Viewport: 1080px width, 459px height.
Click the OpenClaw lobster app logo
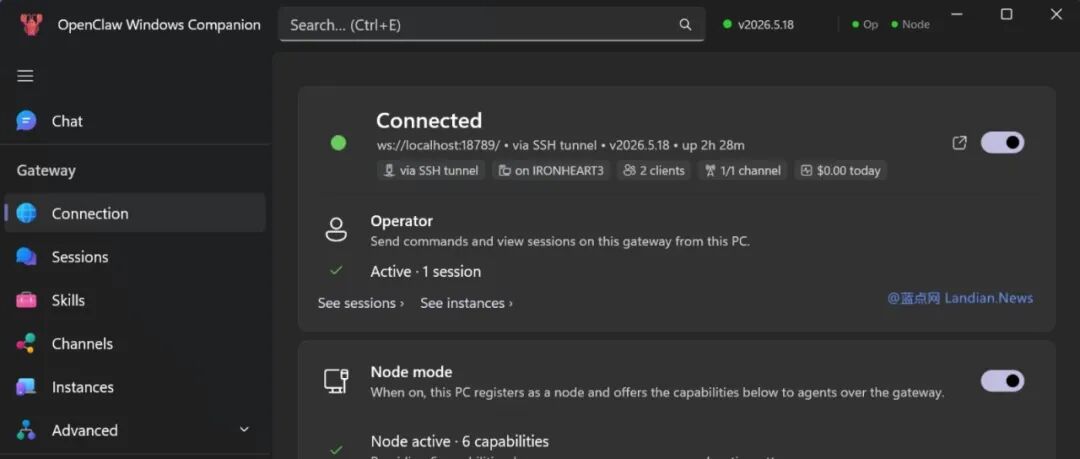click(31, 25)
